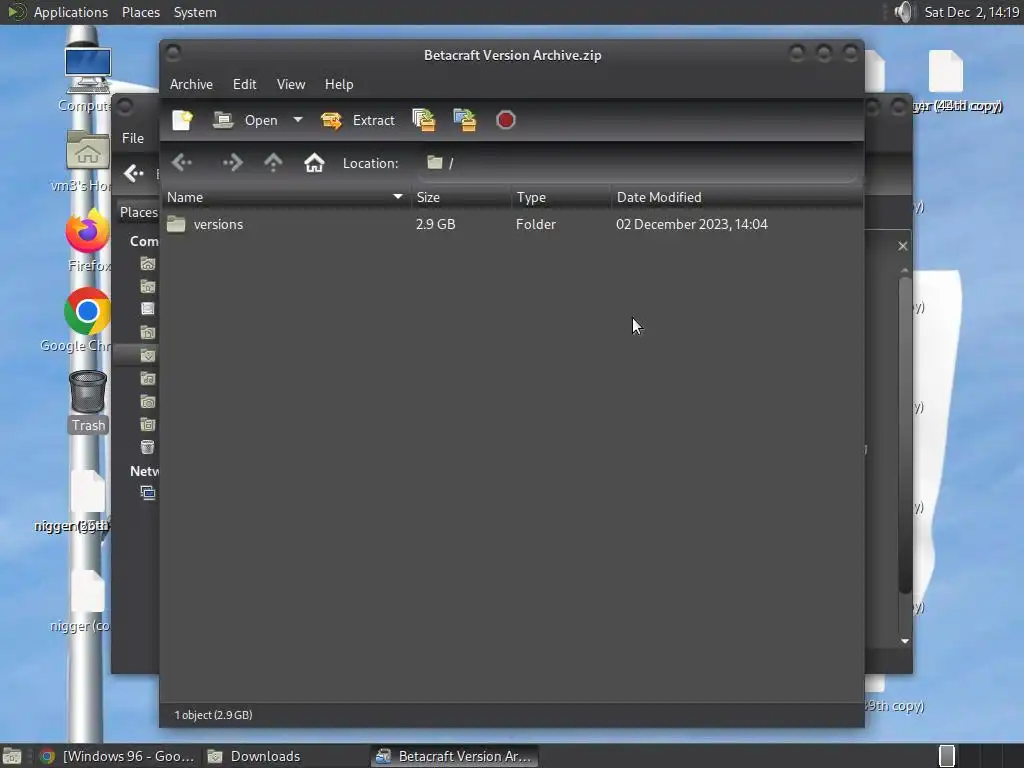Image resolution: width=1024 pixels, height=768 pixels.
Task: Click the Trash desktop icon
Action: point(88,393)
